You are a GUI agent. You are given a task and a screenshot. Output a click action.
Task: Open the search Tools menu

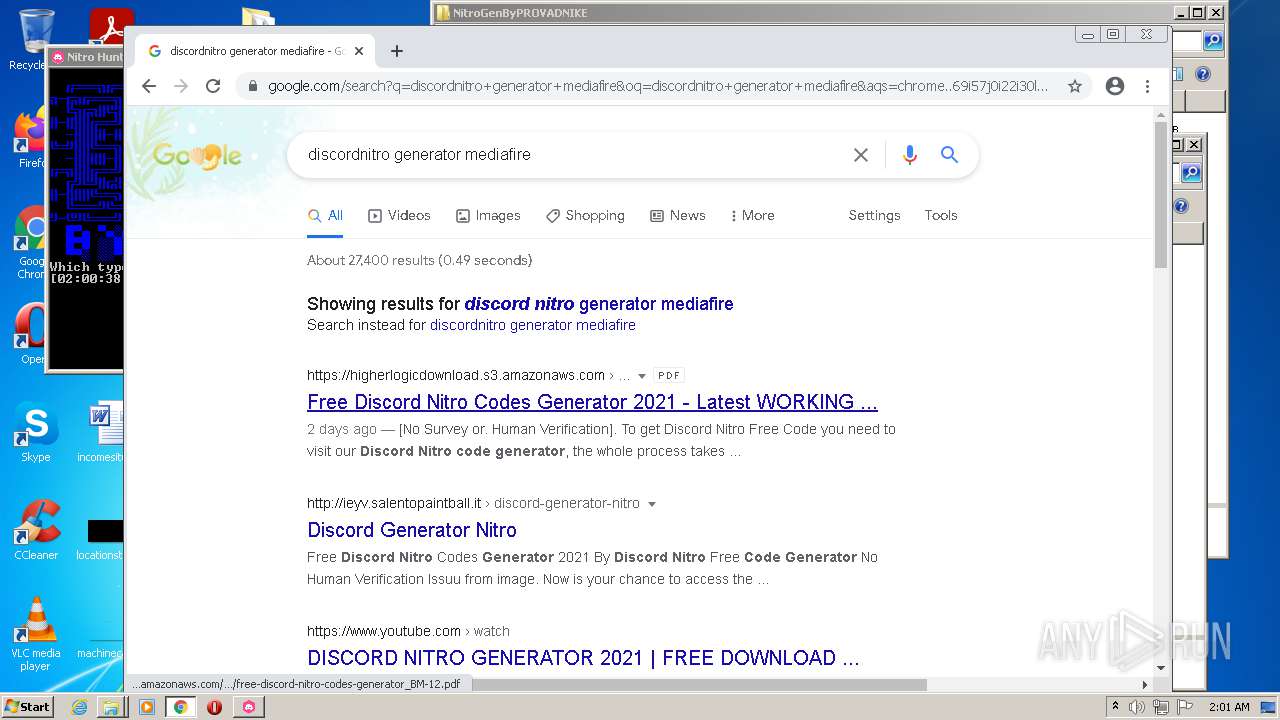click(x=941, y=215)
